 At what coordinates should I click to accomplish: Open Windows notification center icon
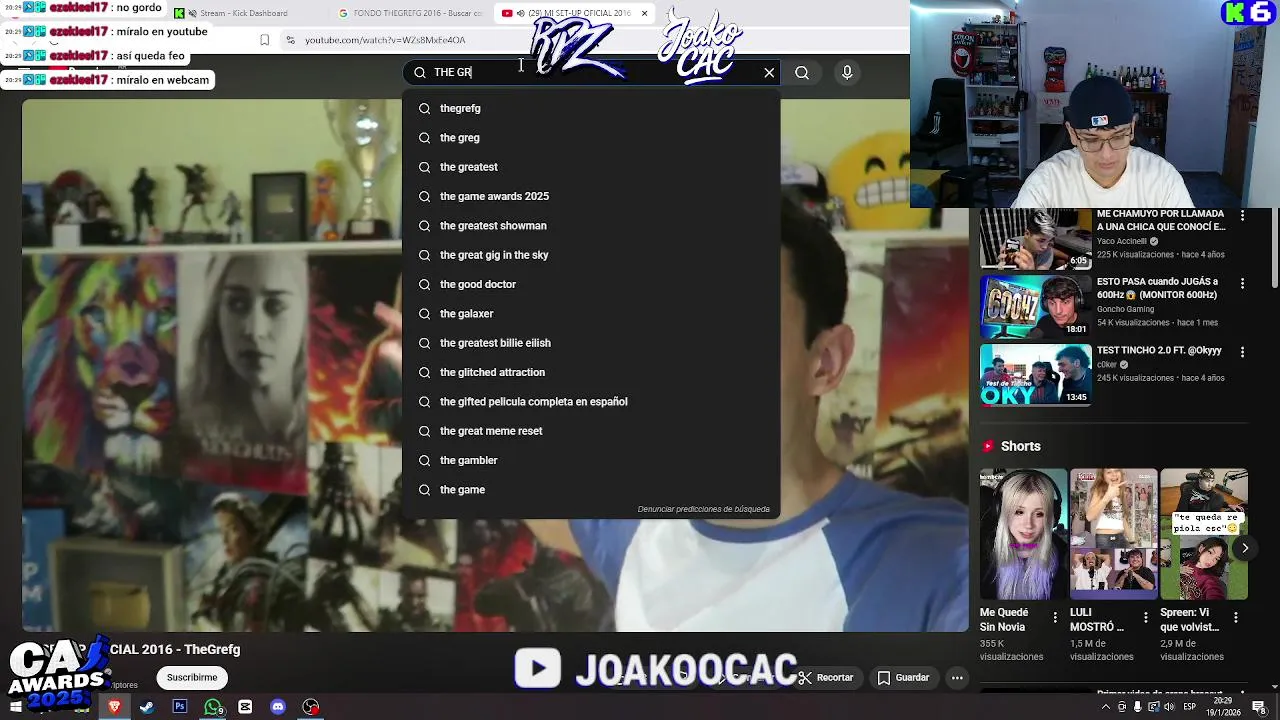[x=1259, y=707]
